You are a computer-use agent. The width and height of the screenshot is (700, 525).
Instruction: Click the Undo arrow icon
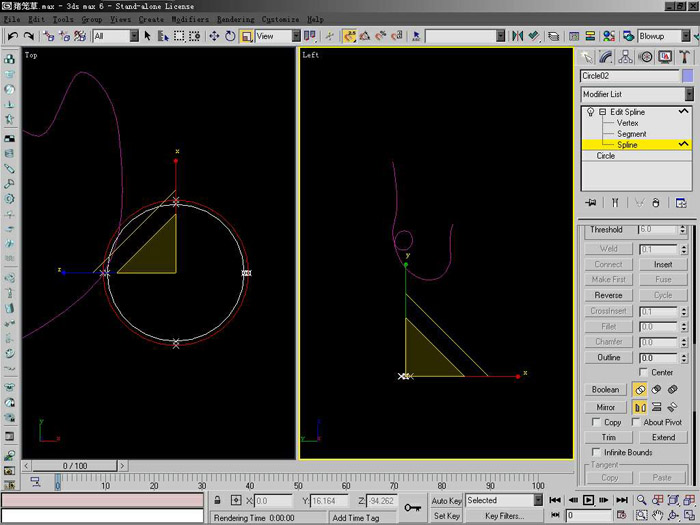[x=12, y=36]
